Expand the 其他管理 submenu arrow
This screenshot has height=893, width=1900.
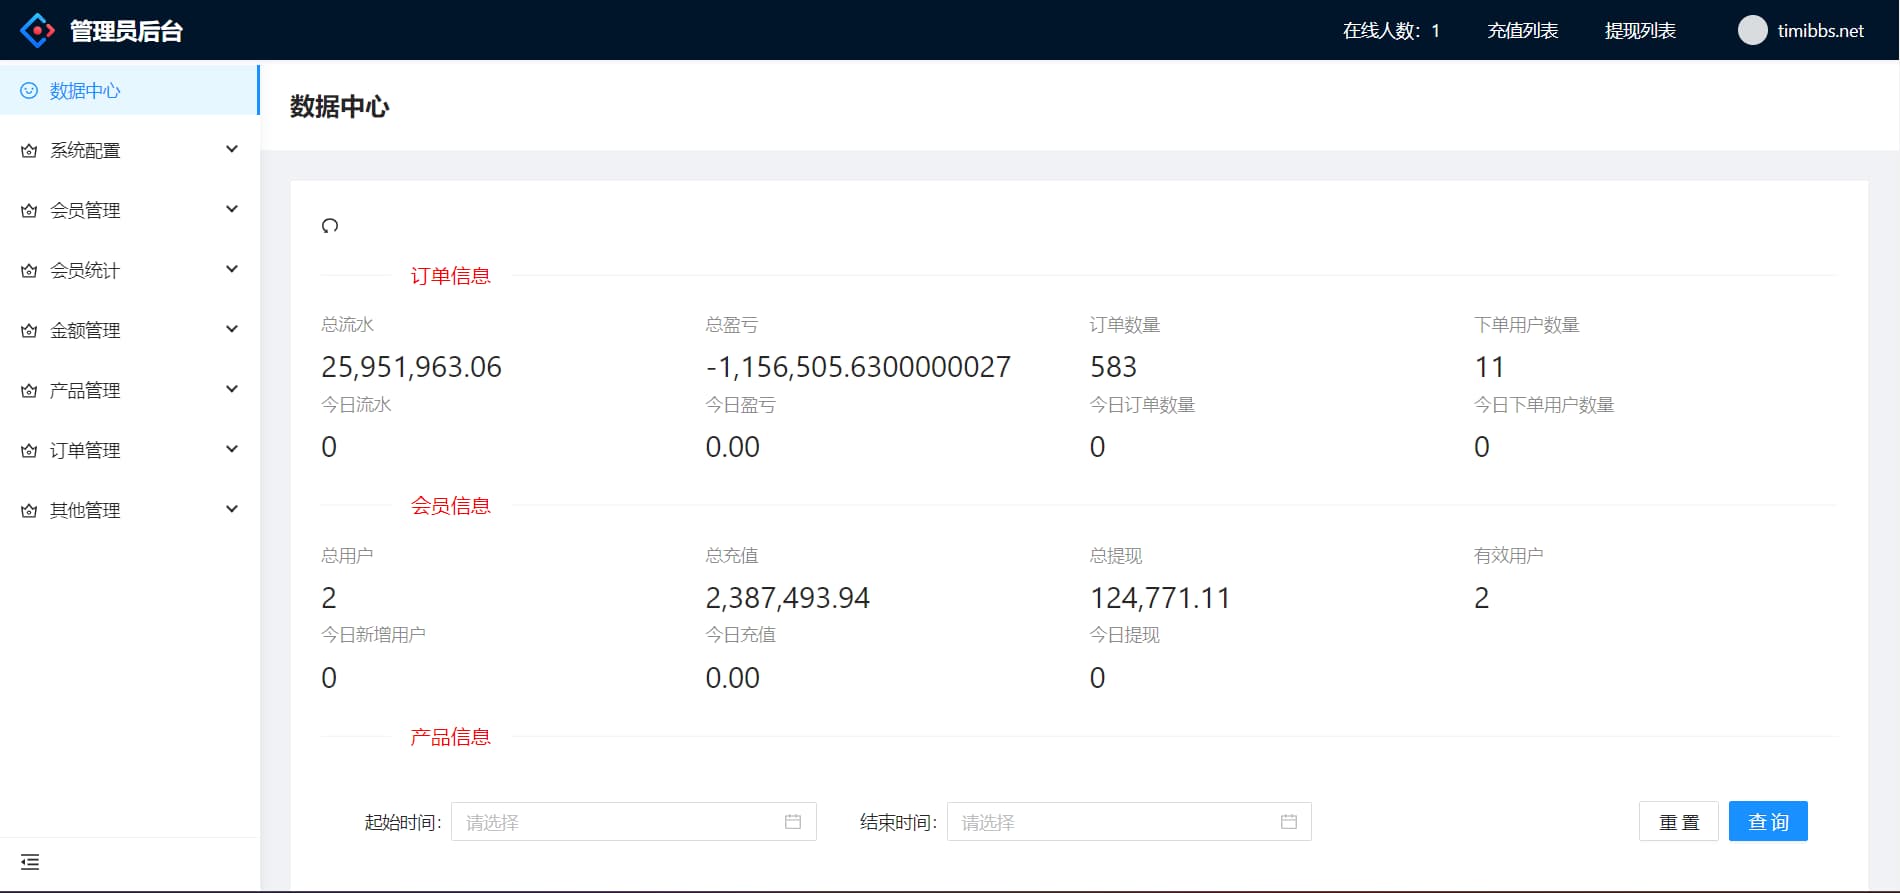click(232, 510)
